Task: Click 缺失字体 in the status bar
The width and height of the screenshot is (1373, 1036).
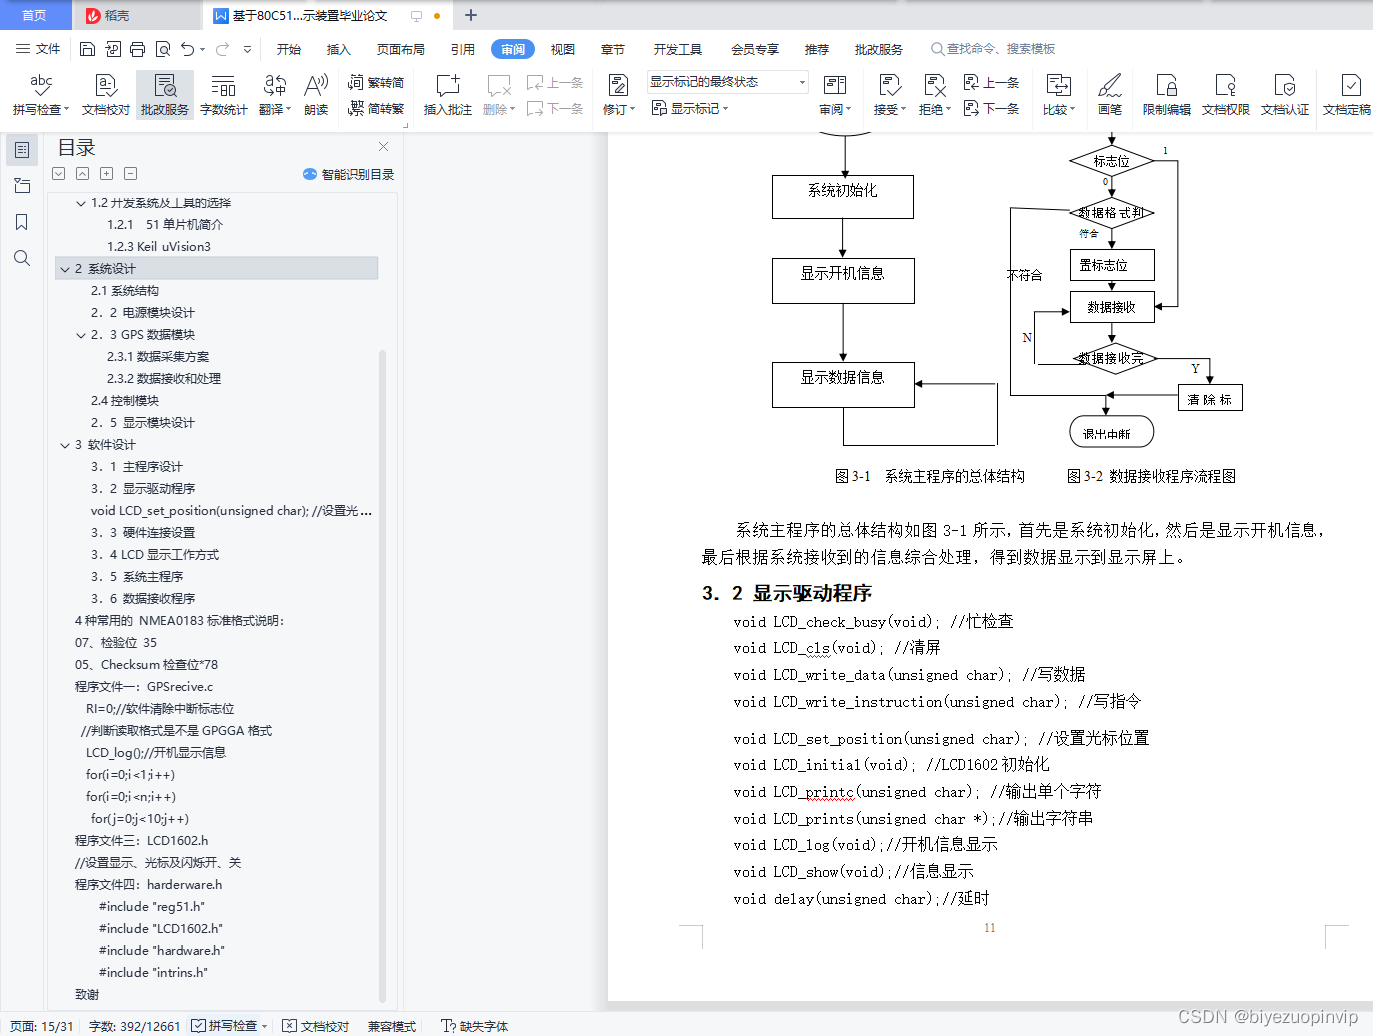Action: tap(475, 1026)
